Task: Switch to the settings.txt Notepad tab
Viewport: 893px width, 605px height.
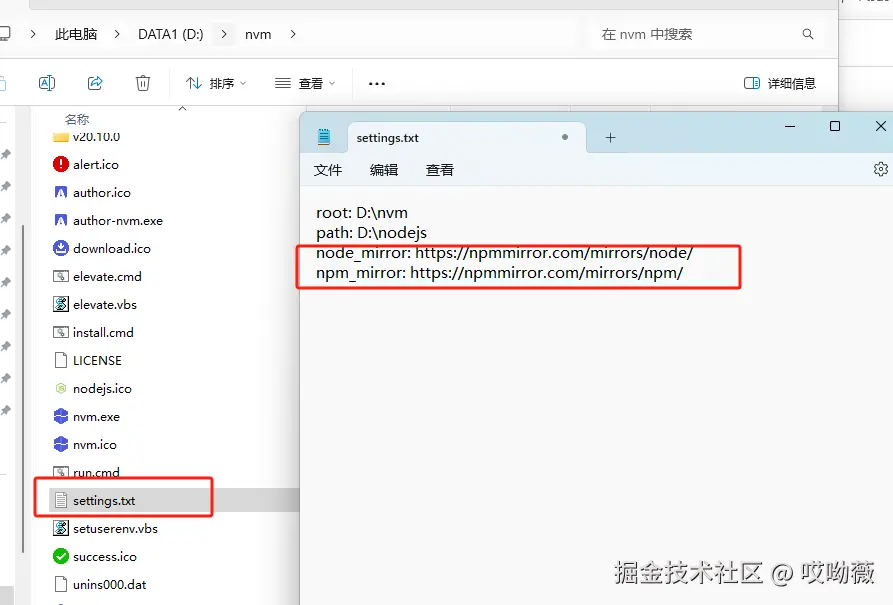Action: (466, 137)
